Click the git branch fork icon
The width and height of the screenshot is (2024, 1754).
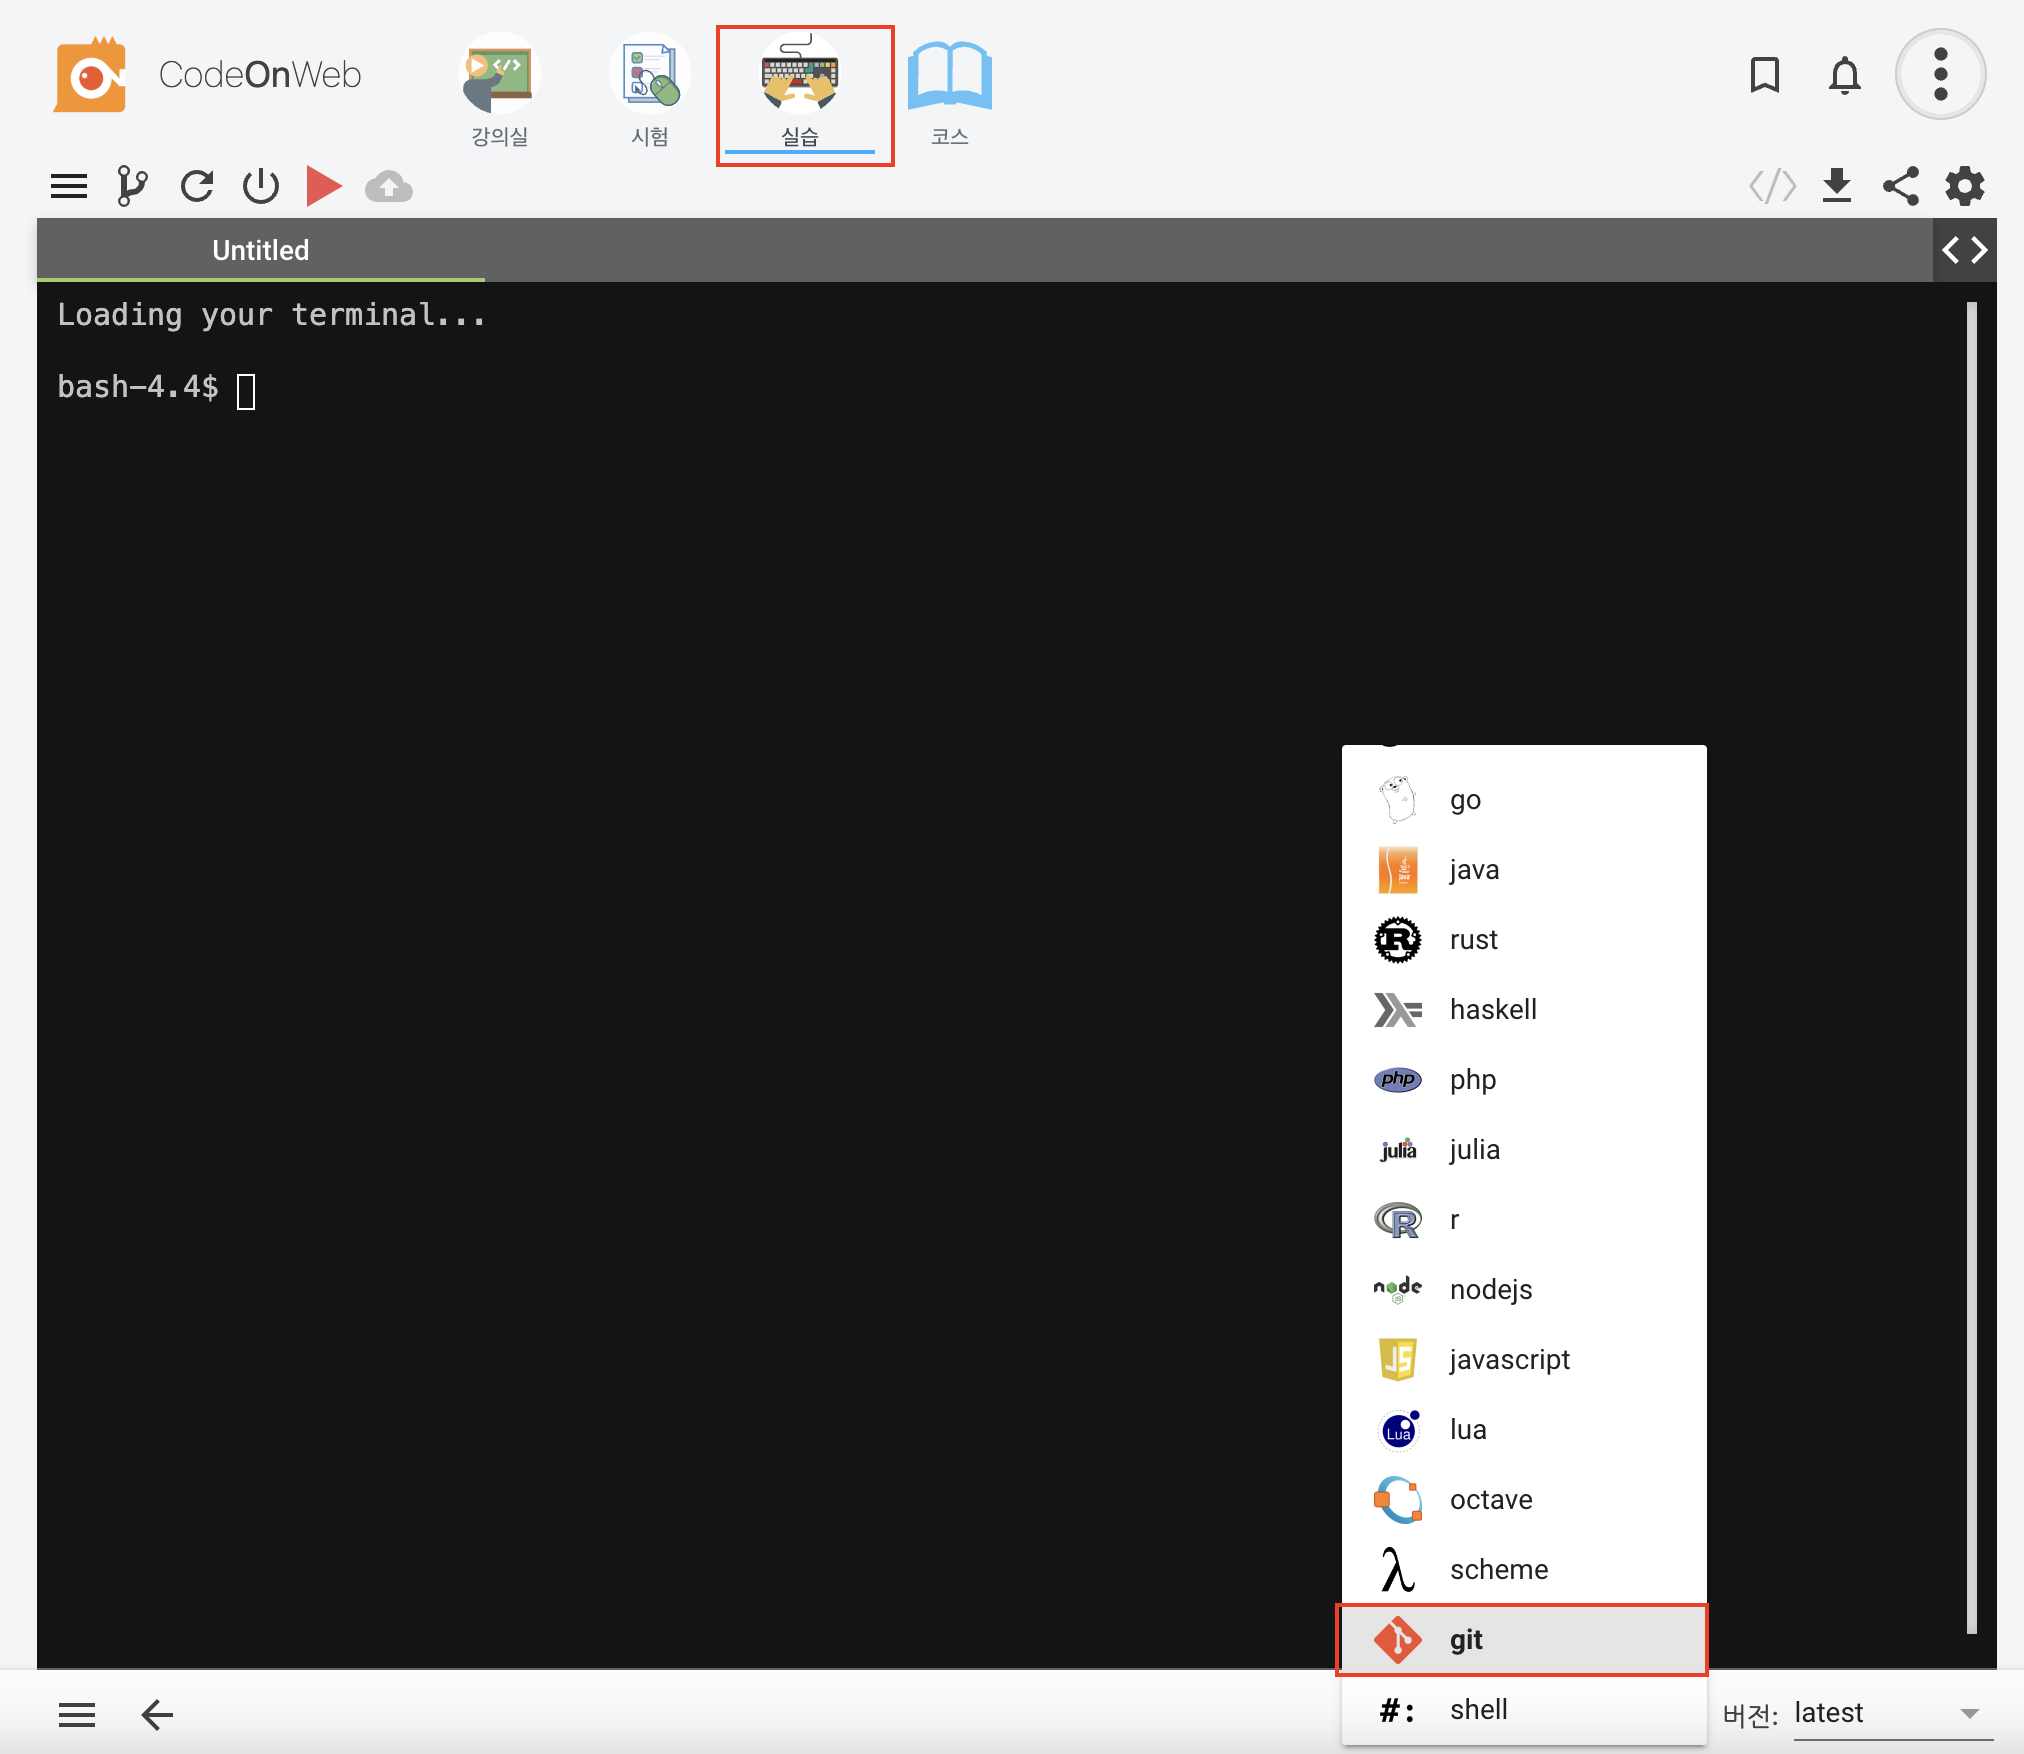click(x=131, y=187)
